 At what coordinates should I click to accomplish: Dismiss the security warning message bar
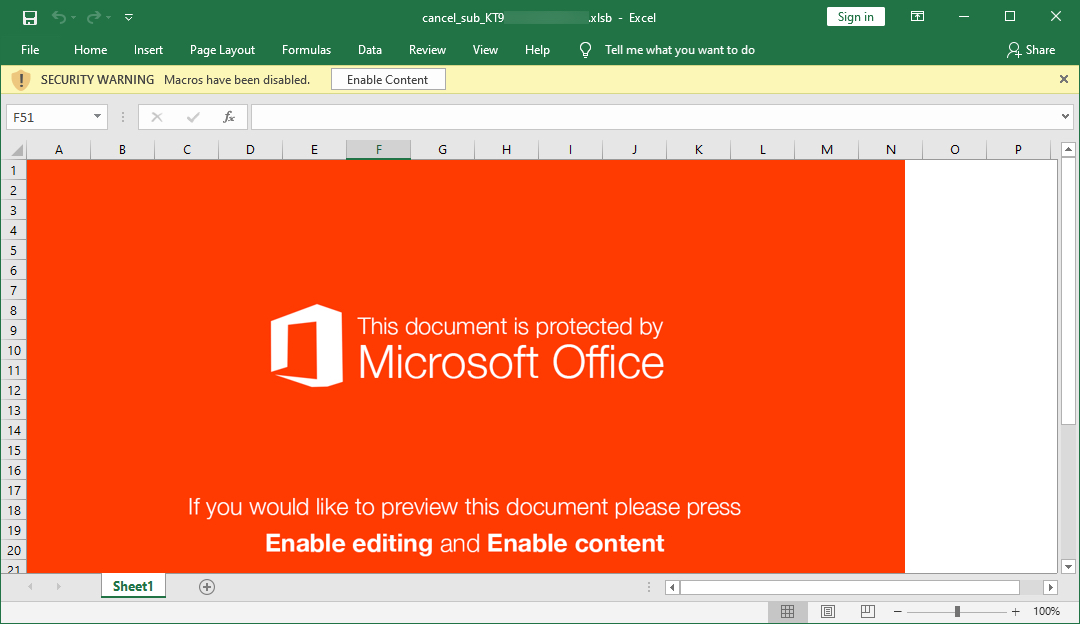point(1063,79)
